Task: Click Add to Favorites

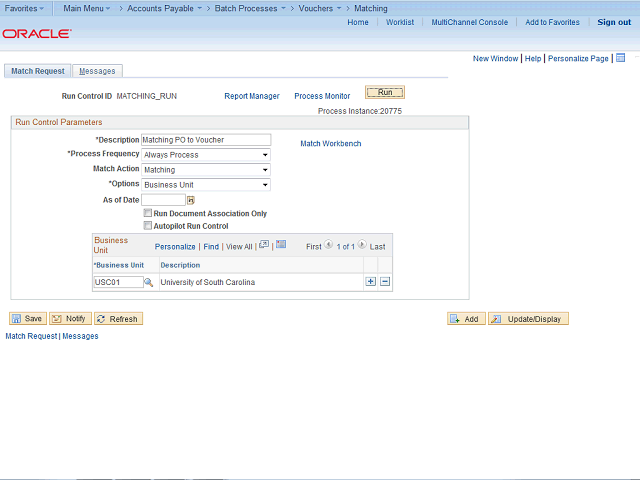Action: coord(552,22)
